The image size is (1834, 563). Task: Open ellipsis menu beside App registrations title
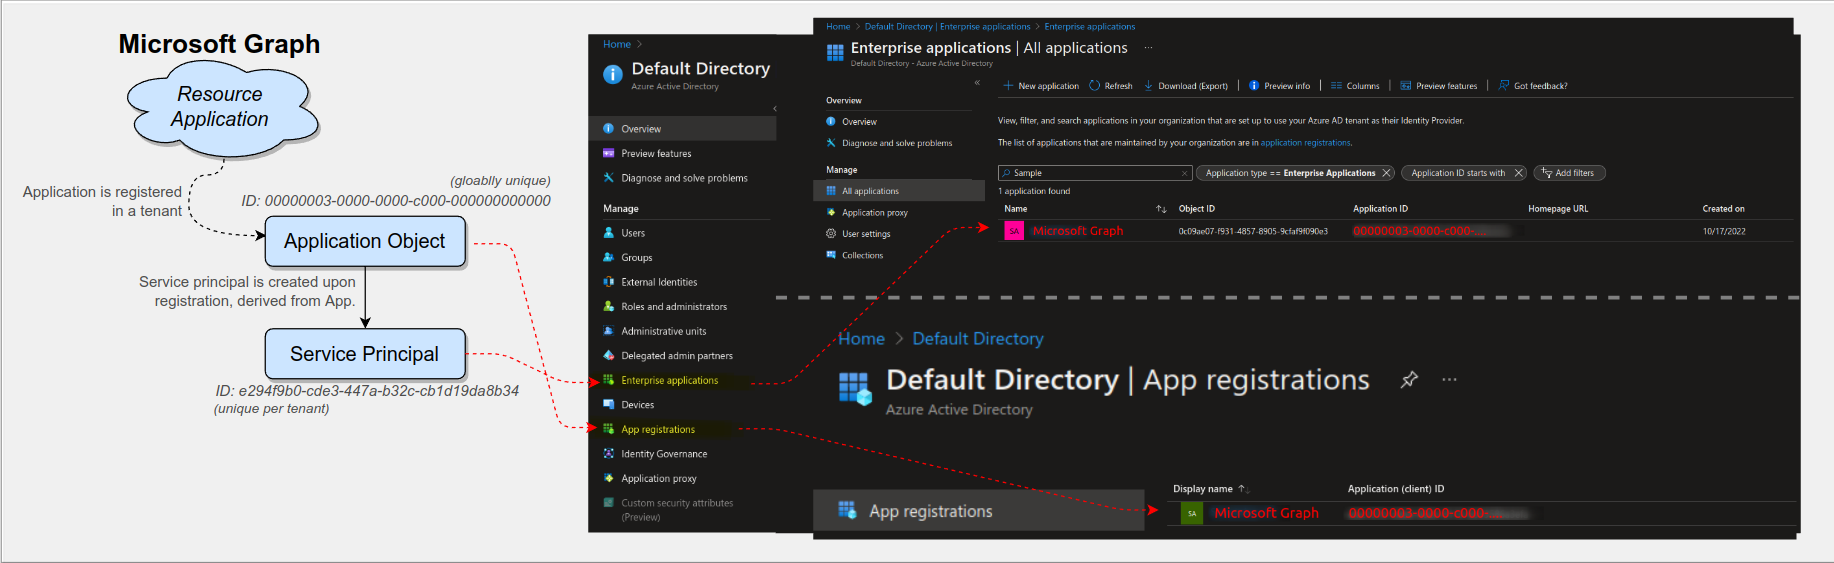click(x=1449, y=380)
